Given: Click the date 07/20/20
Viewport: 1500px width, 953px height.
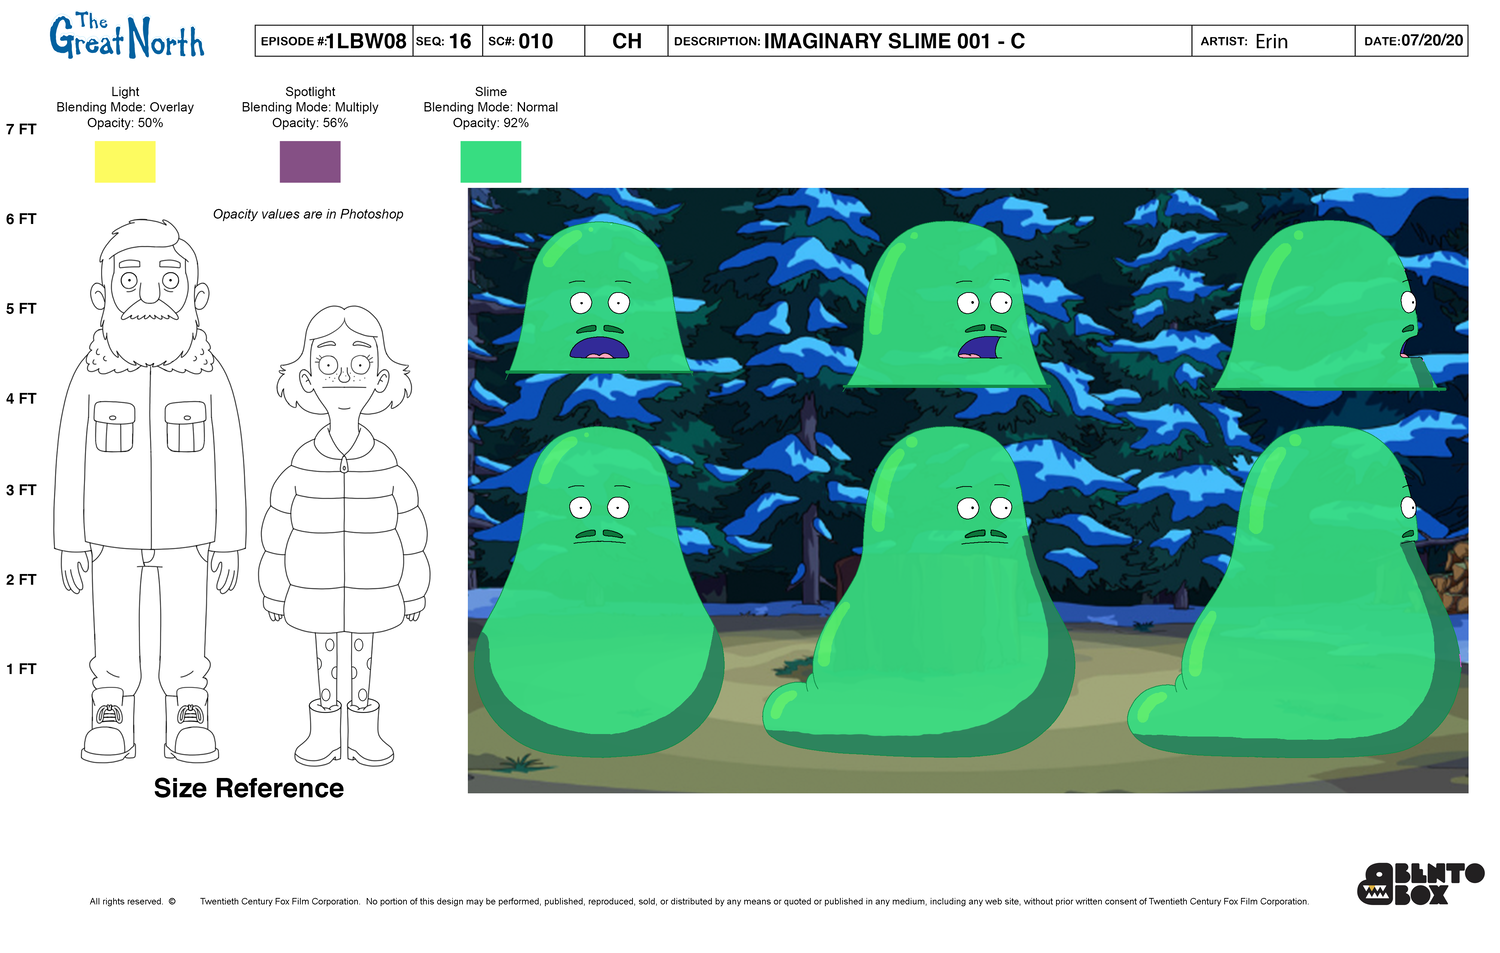Looking at the screenshot, I should [1432, 41].
